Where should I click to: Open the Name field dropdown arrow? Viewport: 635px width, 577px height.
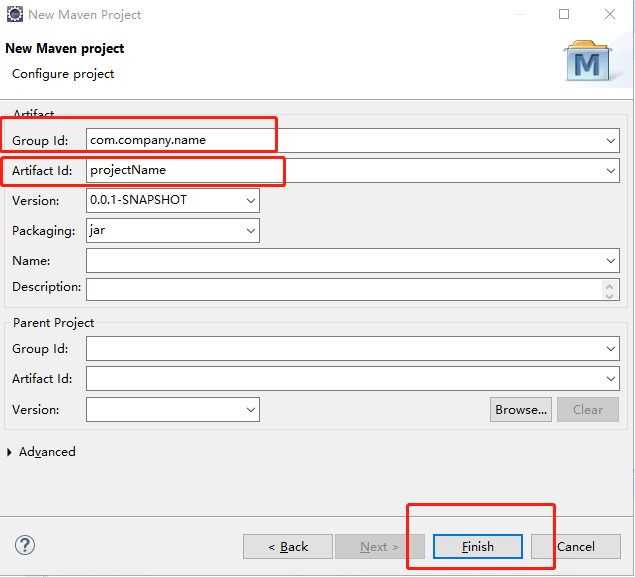coord(611,260)
